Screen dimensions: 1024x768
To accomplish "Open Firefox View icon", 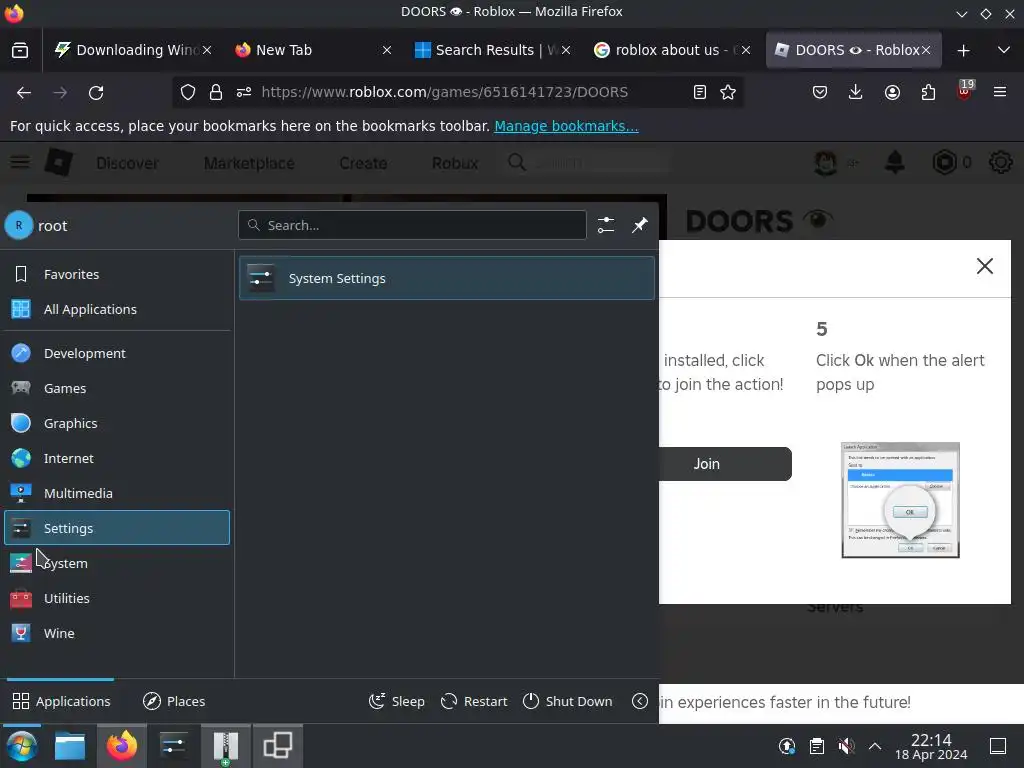I will point(20,50).
